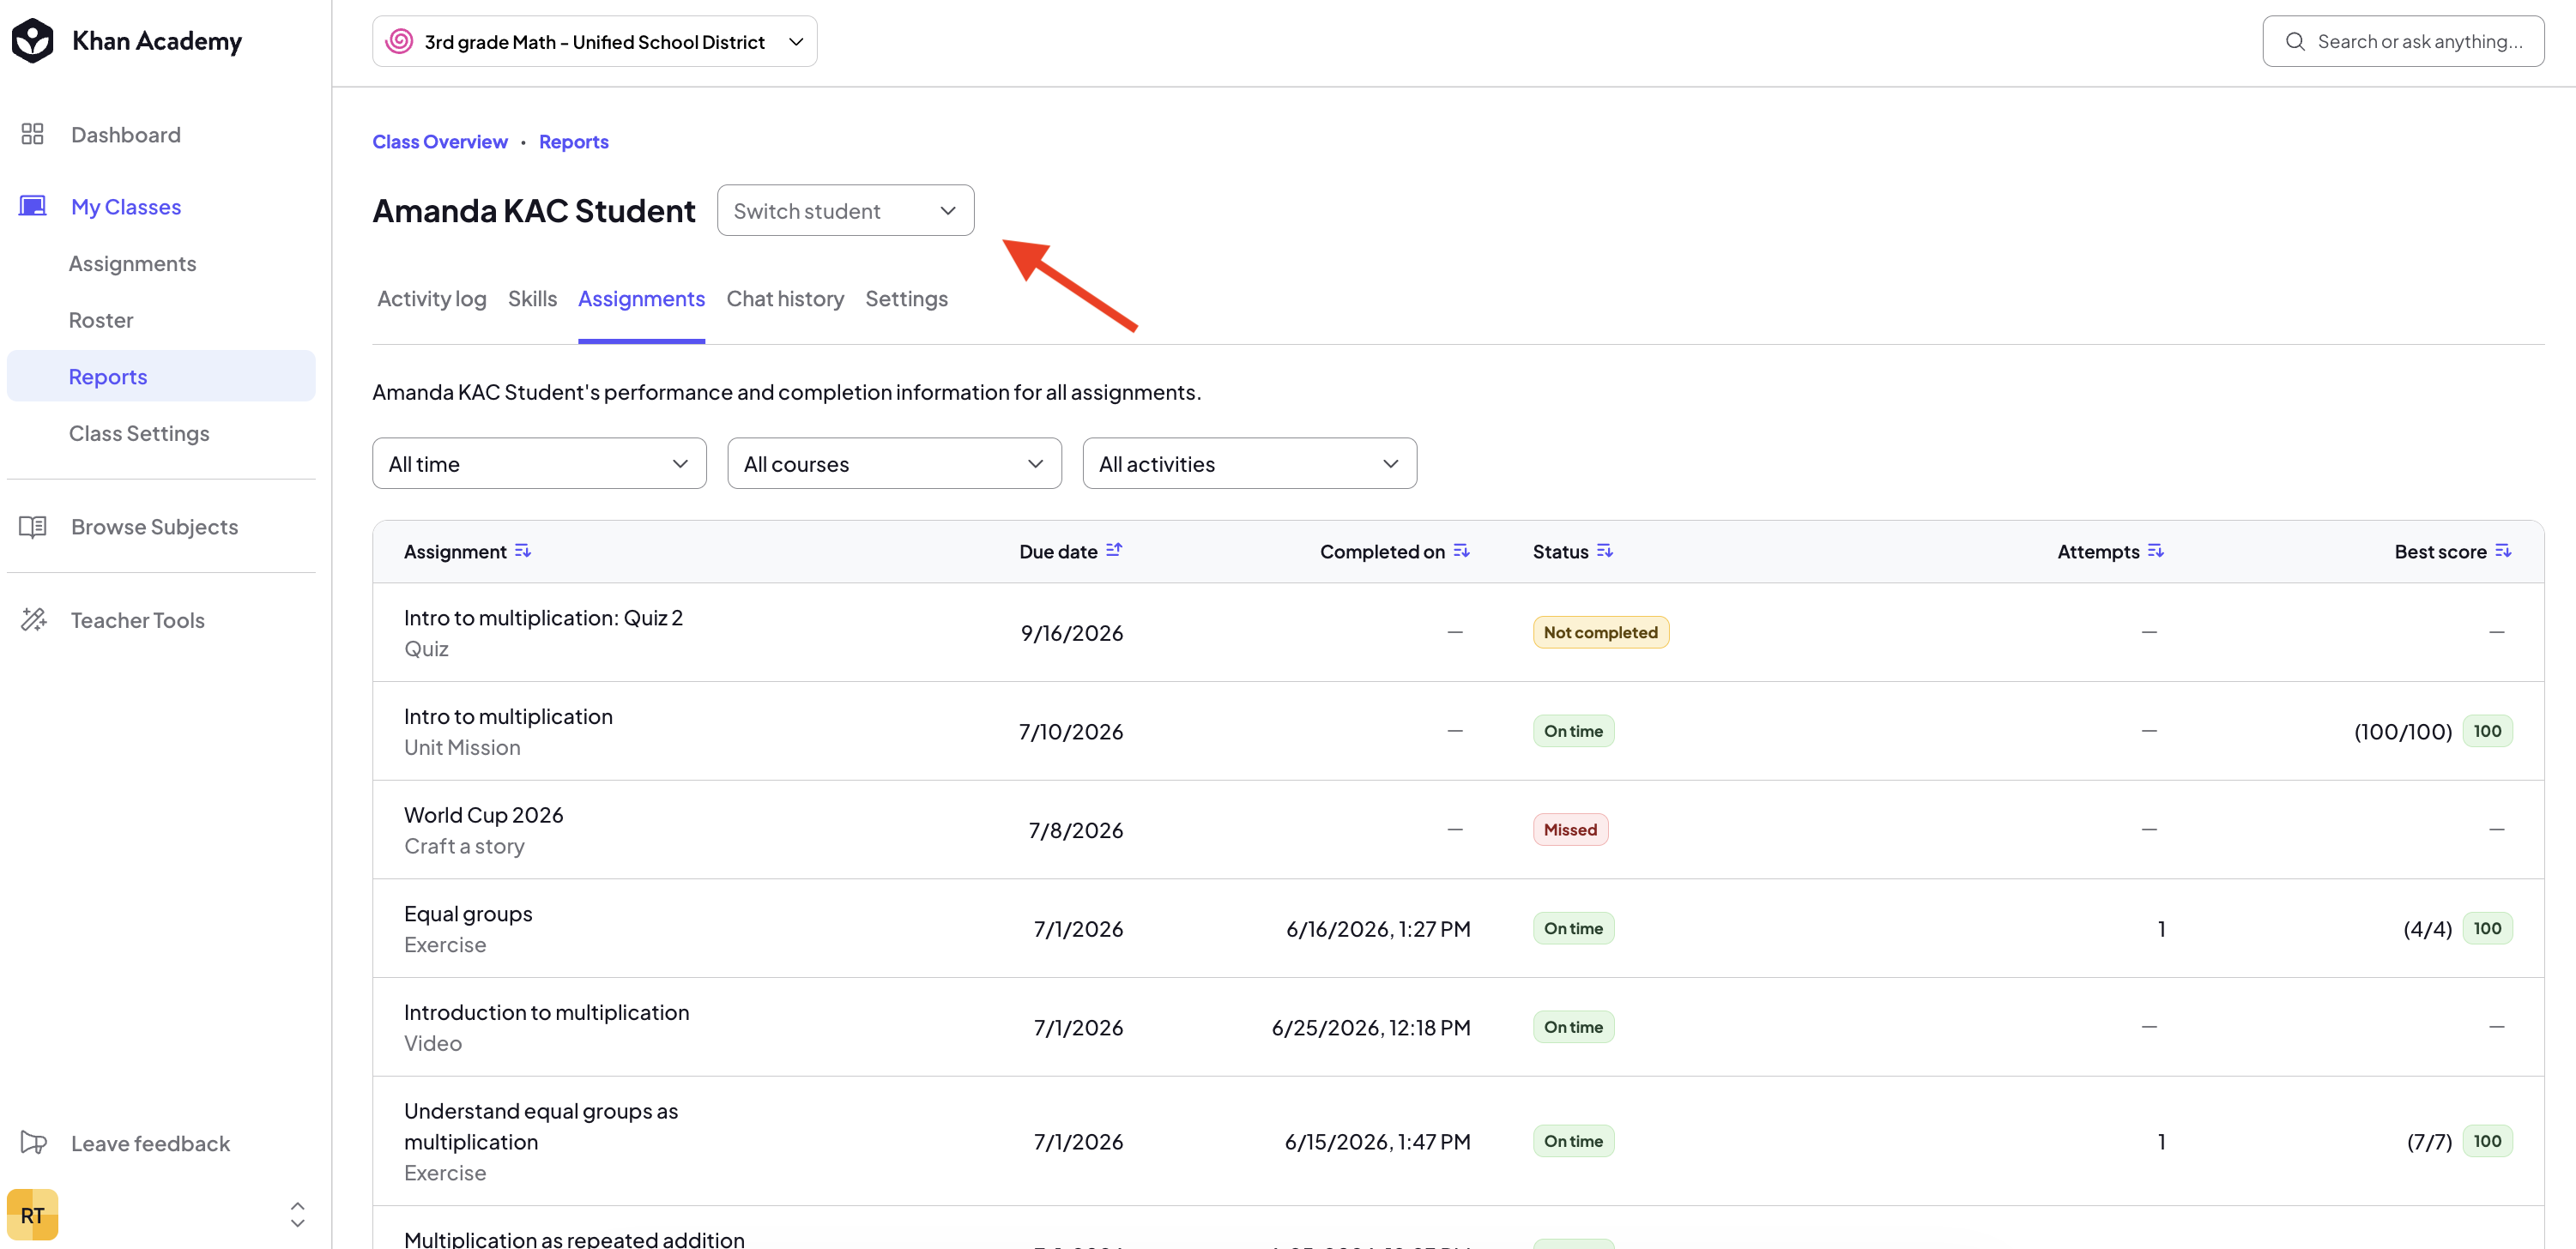Switch to the Activity log tab
Viewport: 2576px width, 1249px height.
pos(432,298)
